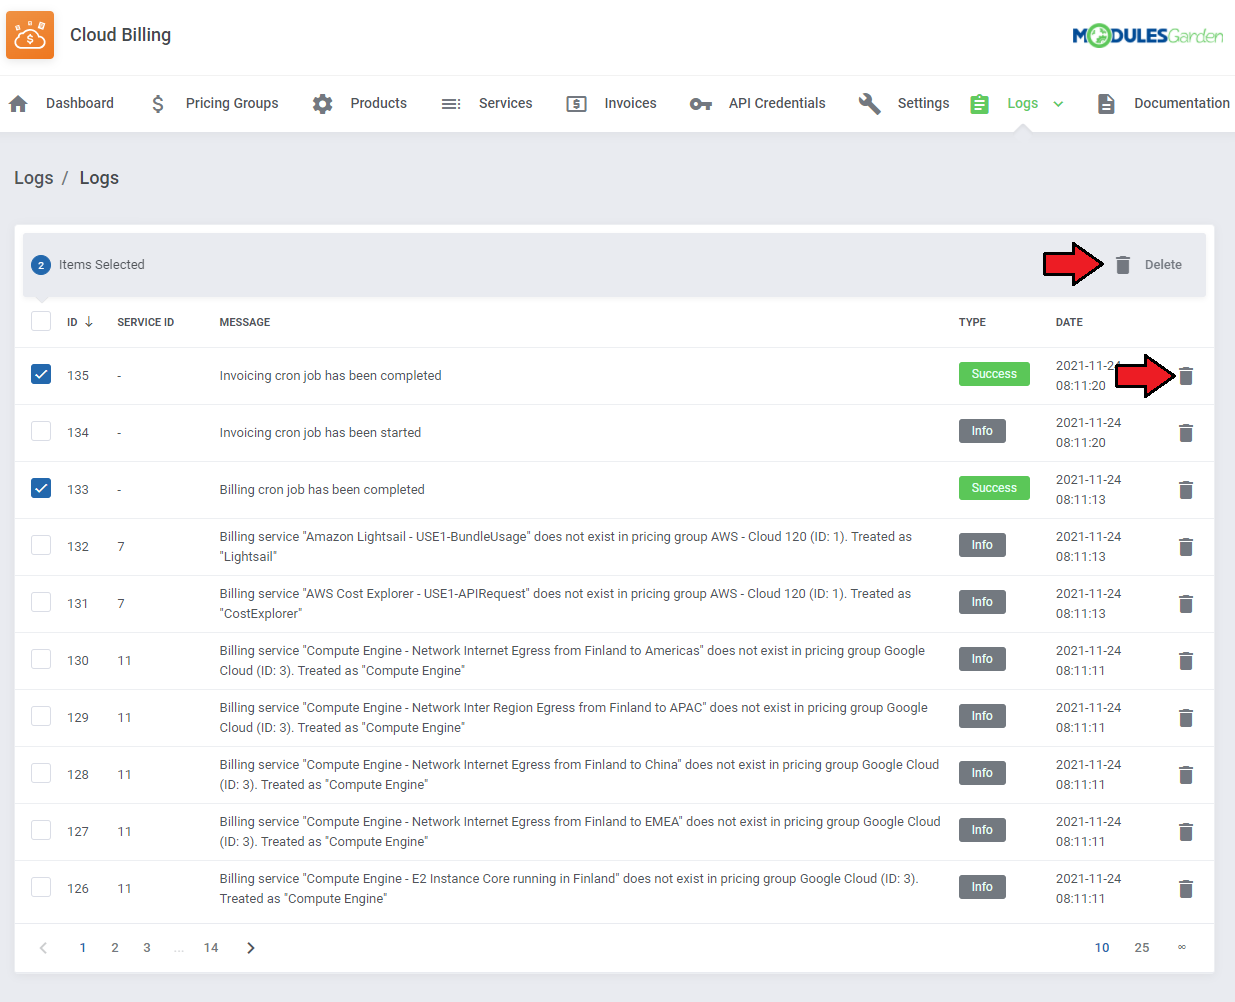Click the Products gear icon

pos(322,103)
